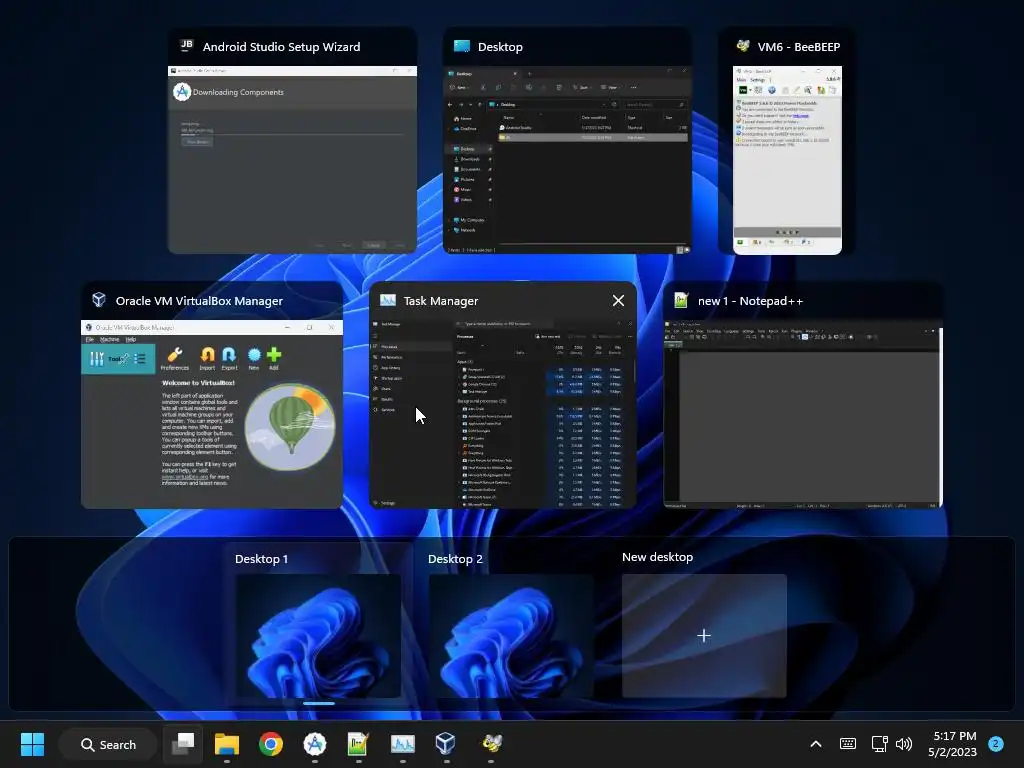Image resolution: width=1024 pixels, height=768 pixels.
Task: Click the taskbar Search box
Action: pos(108,744)
